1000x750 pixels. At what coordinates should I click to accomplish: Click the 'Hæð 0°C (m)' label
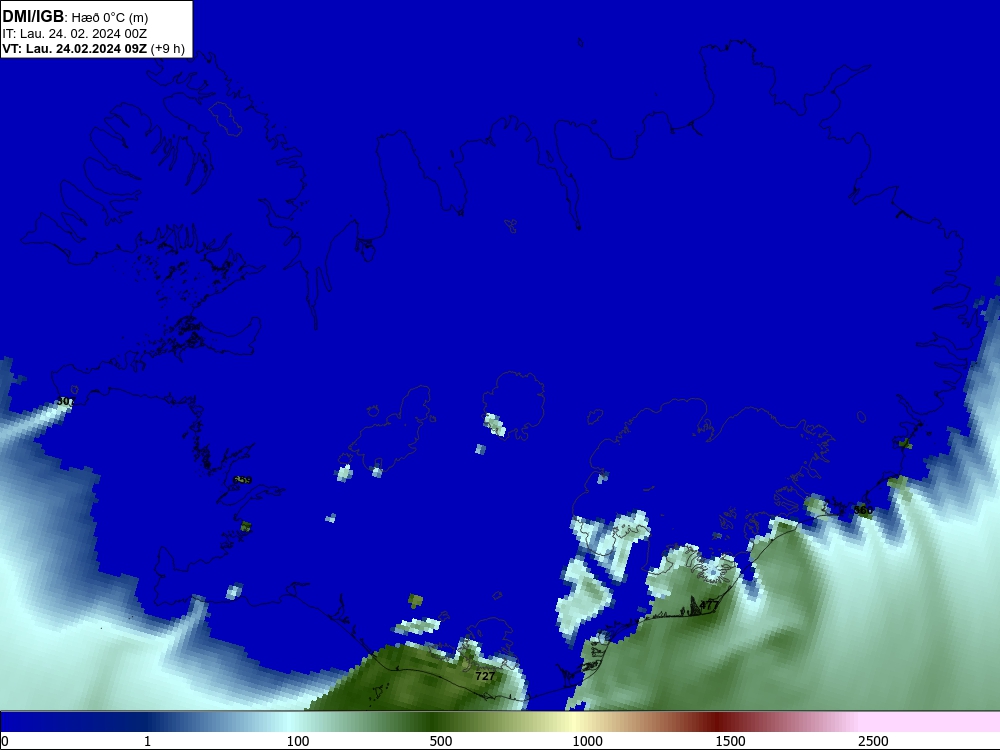[110, 18]
